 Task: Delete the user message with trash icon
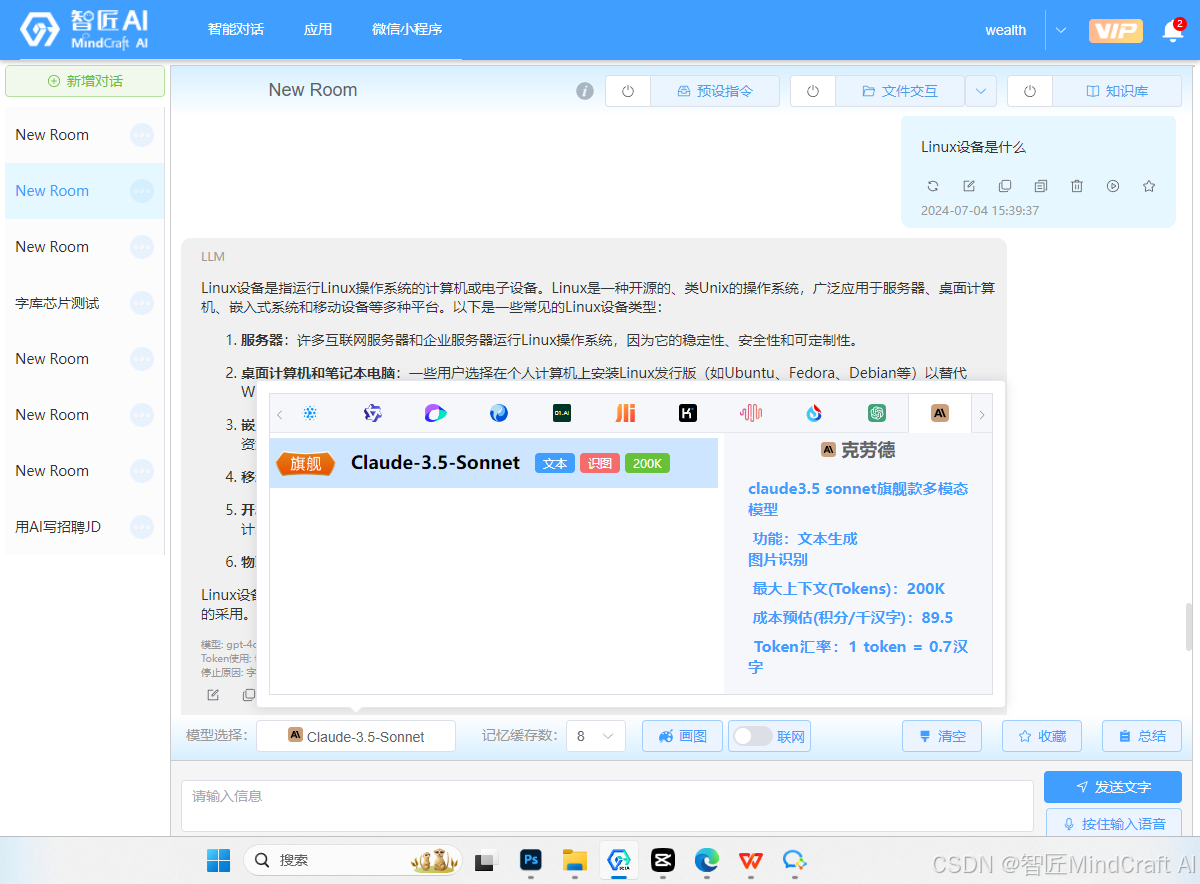coord(1077,186)
